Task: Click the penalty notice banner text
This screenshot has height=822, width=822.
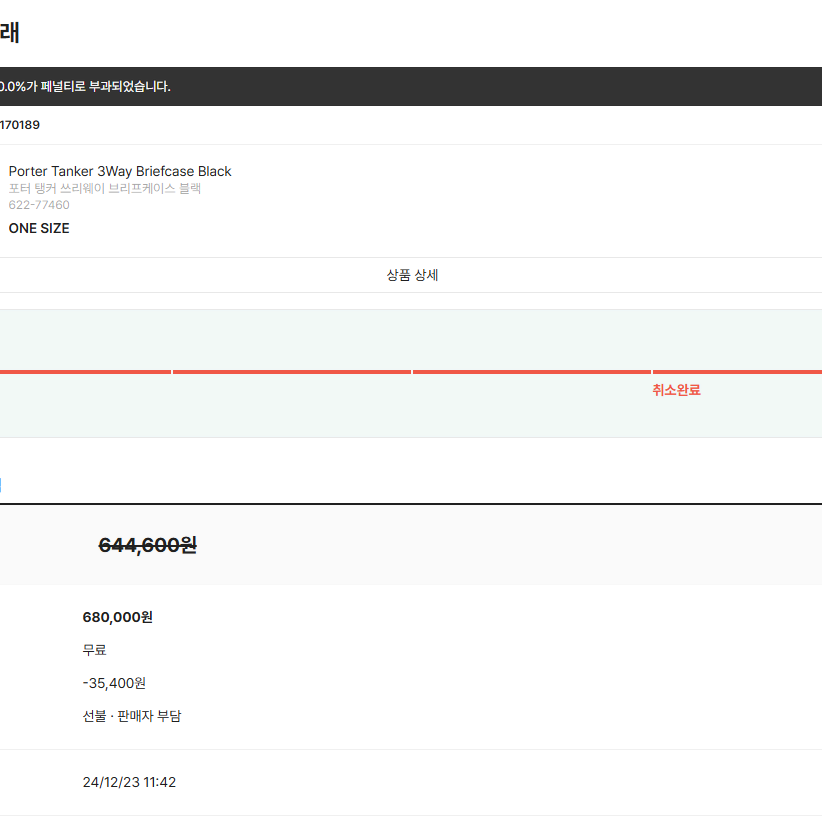Action: tap(85, 86)
